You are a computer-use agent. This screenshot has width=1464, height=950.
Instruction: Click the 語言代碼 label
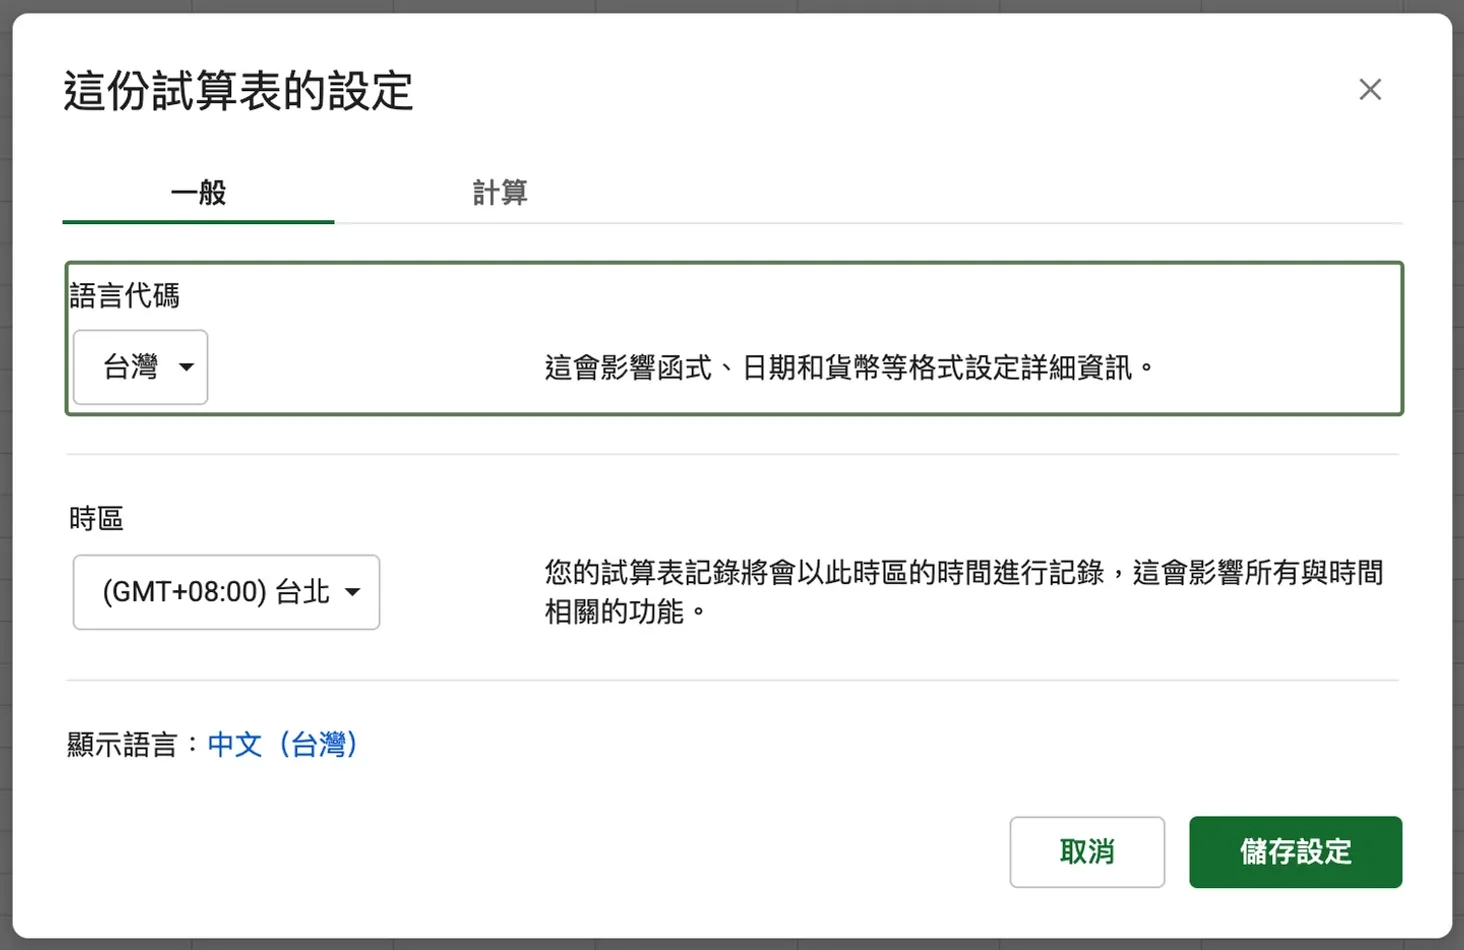(125, 296)
